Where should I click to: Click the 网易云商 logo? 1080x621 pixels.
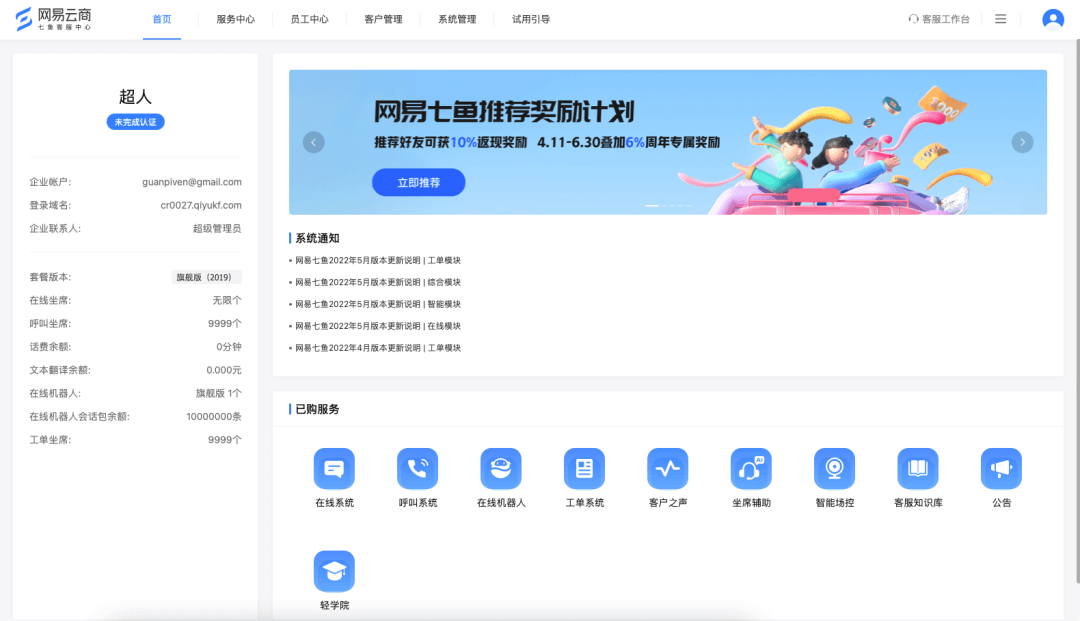[x=53, y=19]
